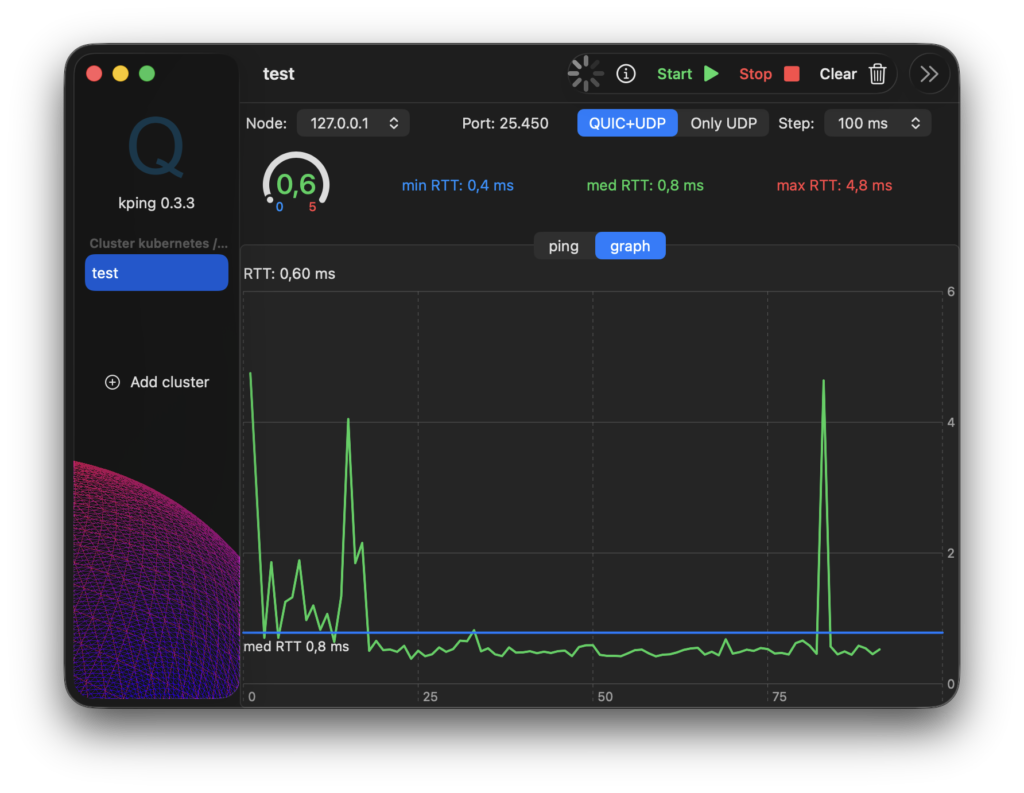The height and width of the screenshot is (793, 1024).
Task: Select QUIC+UDP protocol mode
Action: click(x=627, y=123)
